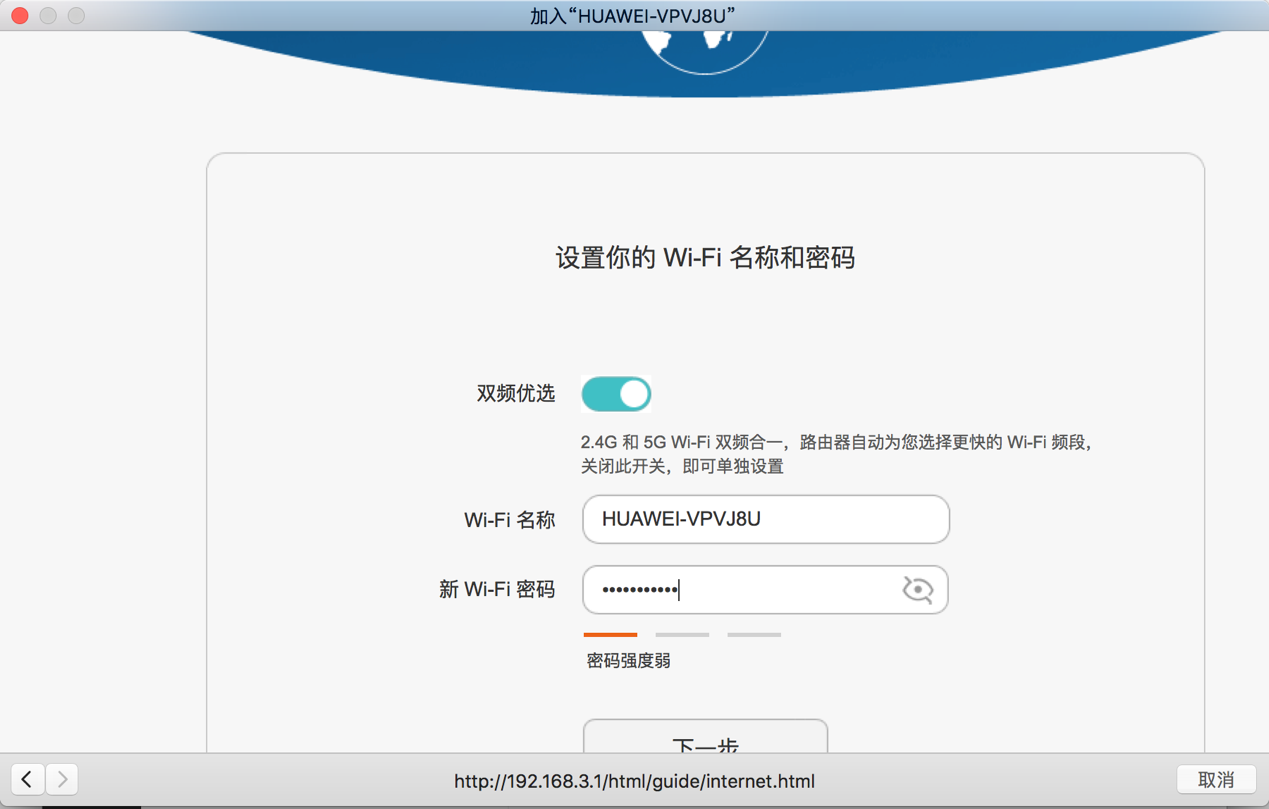Screen dimensions: 1269x809
Task: Go back with the left arrow button
Action: point(28,779)
